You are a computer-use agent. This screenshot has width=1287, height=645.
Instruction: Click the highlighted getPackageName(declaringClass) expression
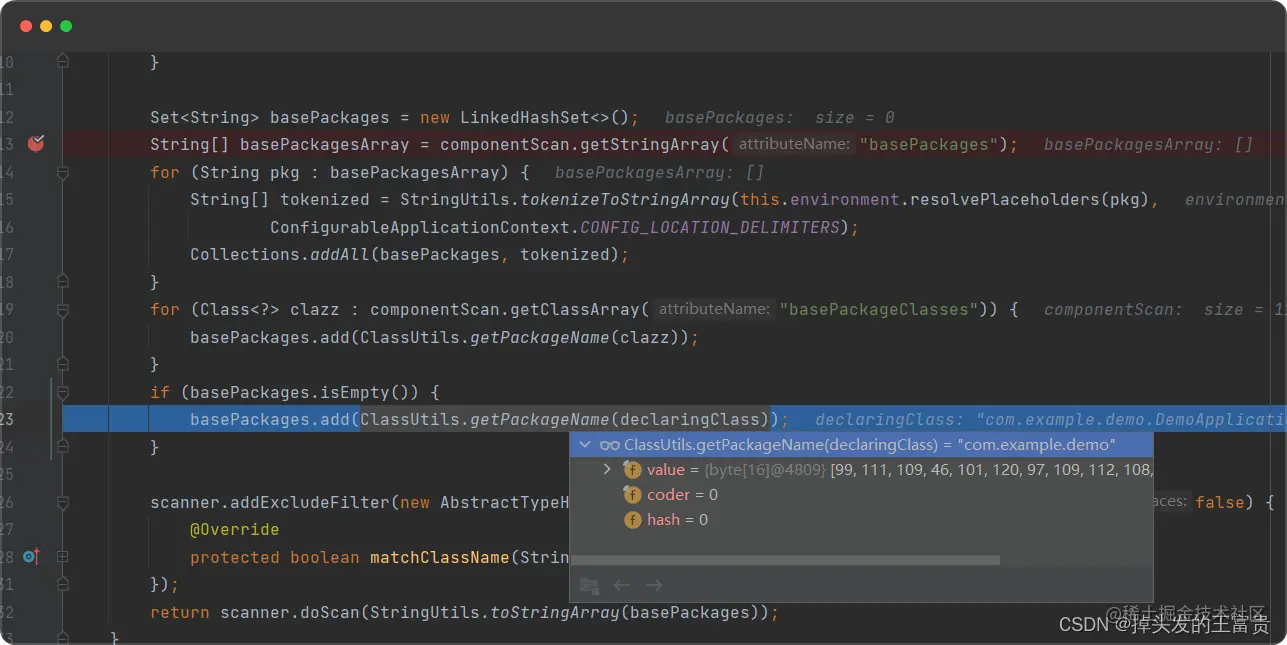(566, 419)
